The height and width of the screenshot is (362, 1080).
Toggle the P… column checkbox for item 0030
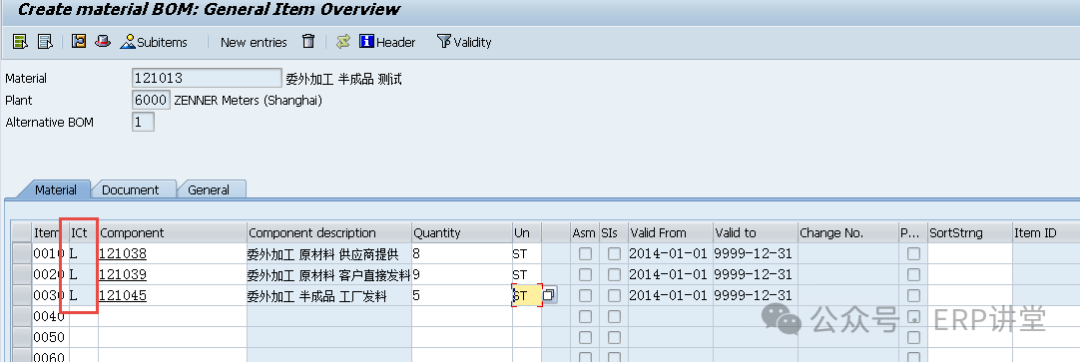pos(913,295)
